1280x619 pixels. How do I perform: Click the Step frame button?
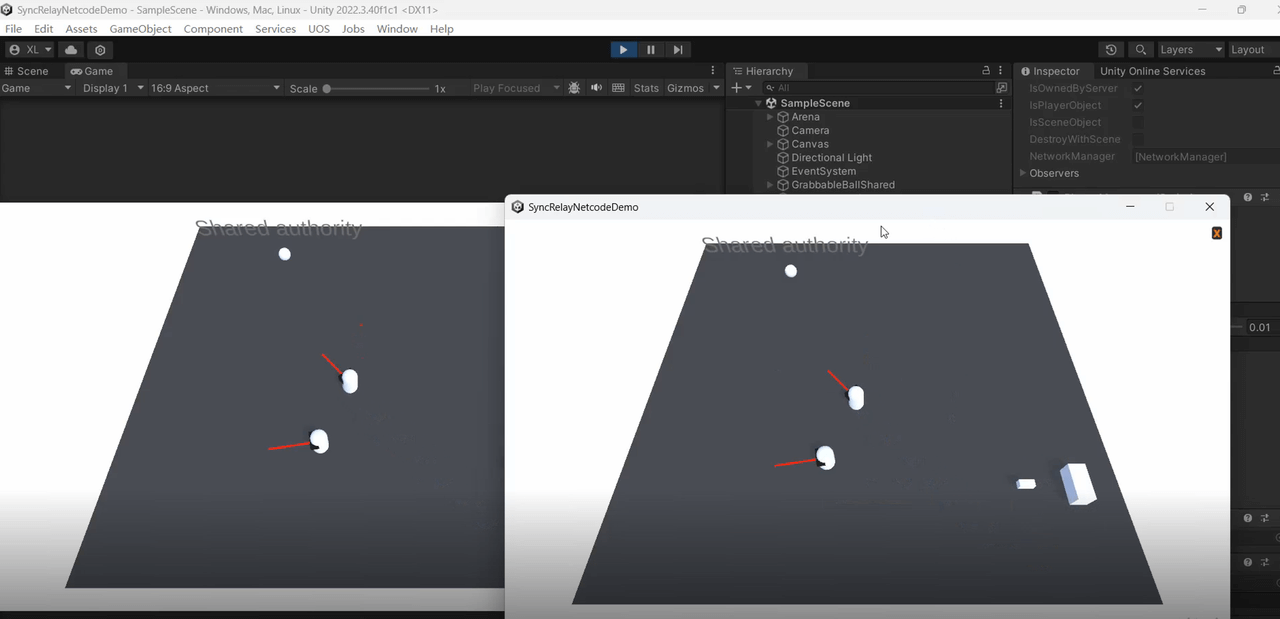678,50
